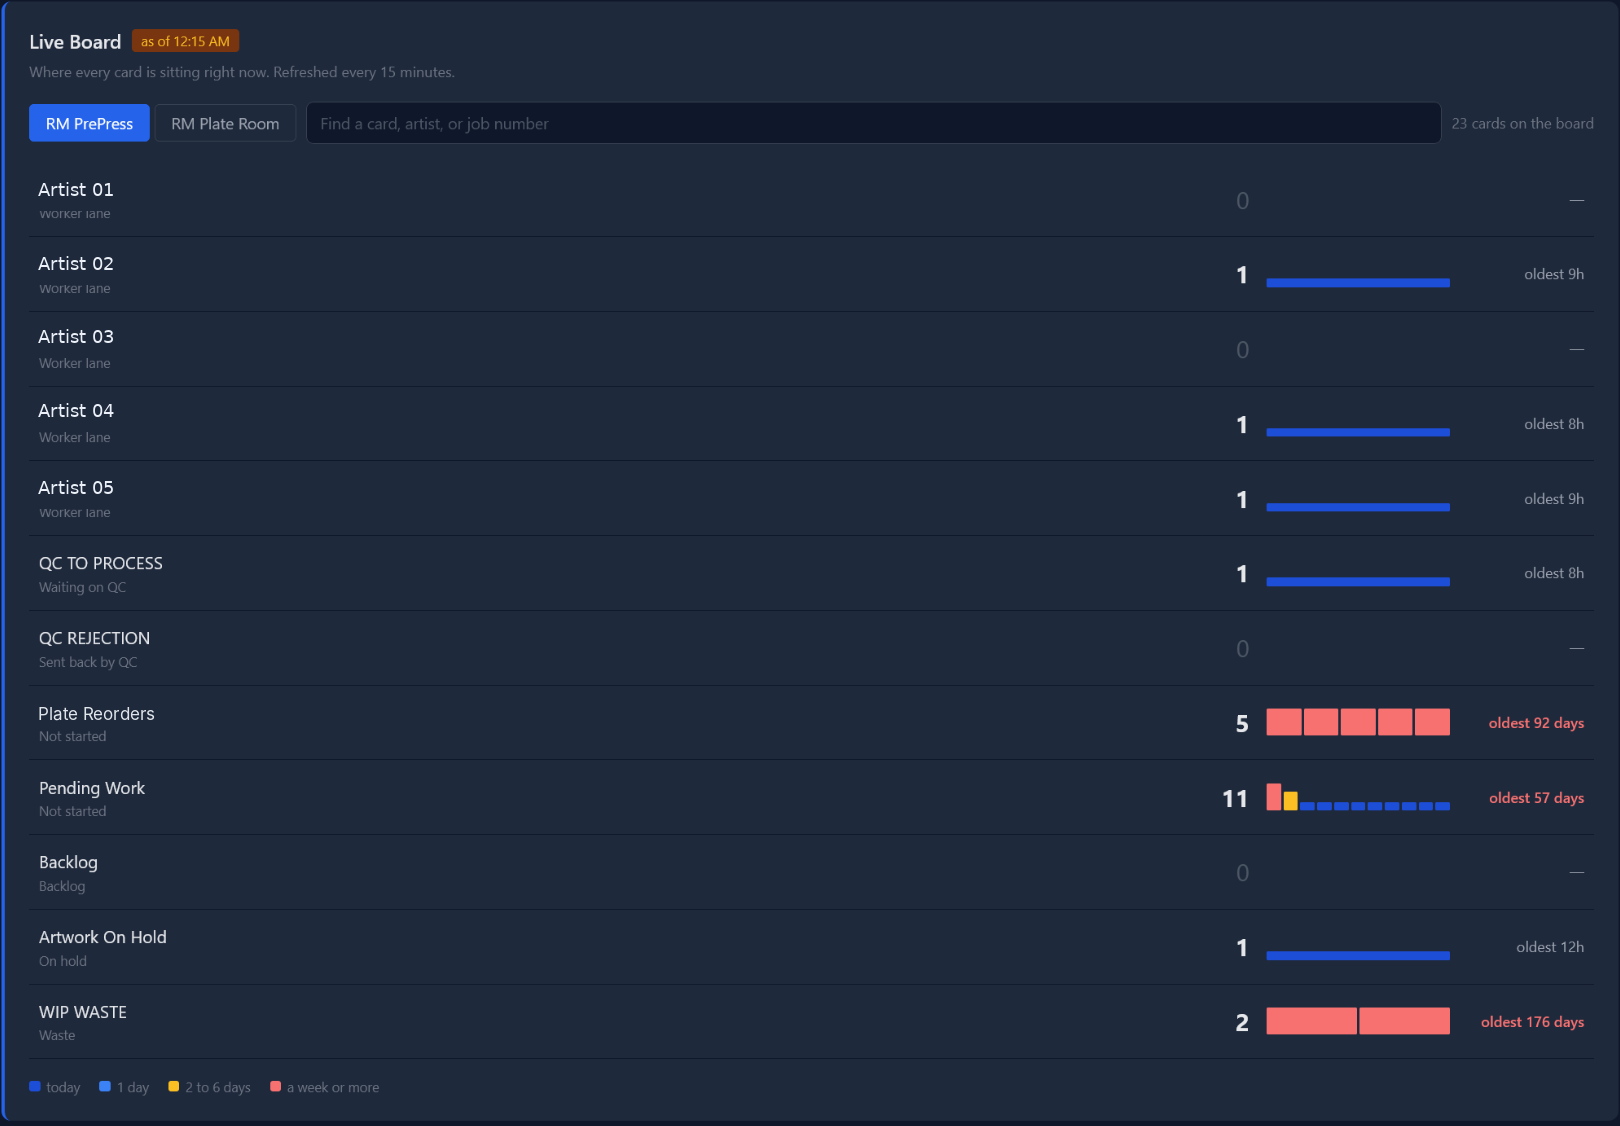This screenshot has height=1126, width=1620.
Task: Click 'oldest 57 days' label
Action: [x=1536, y=798]
